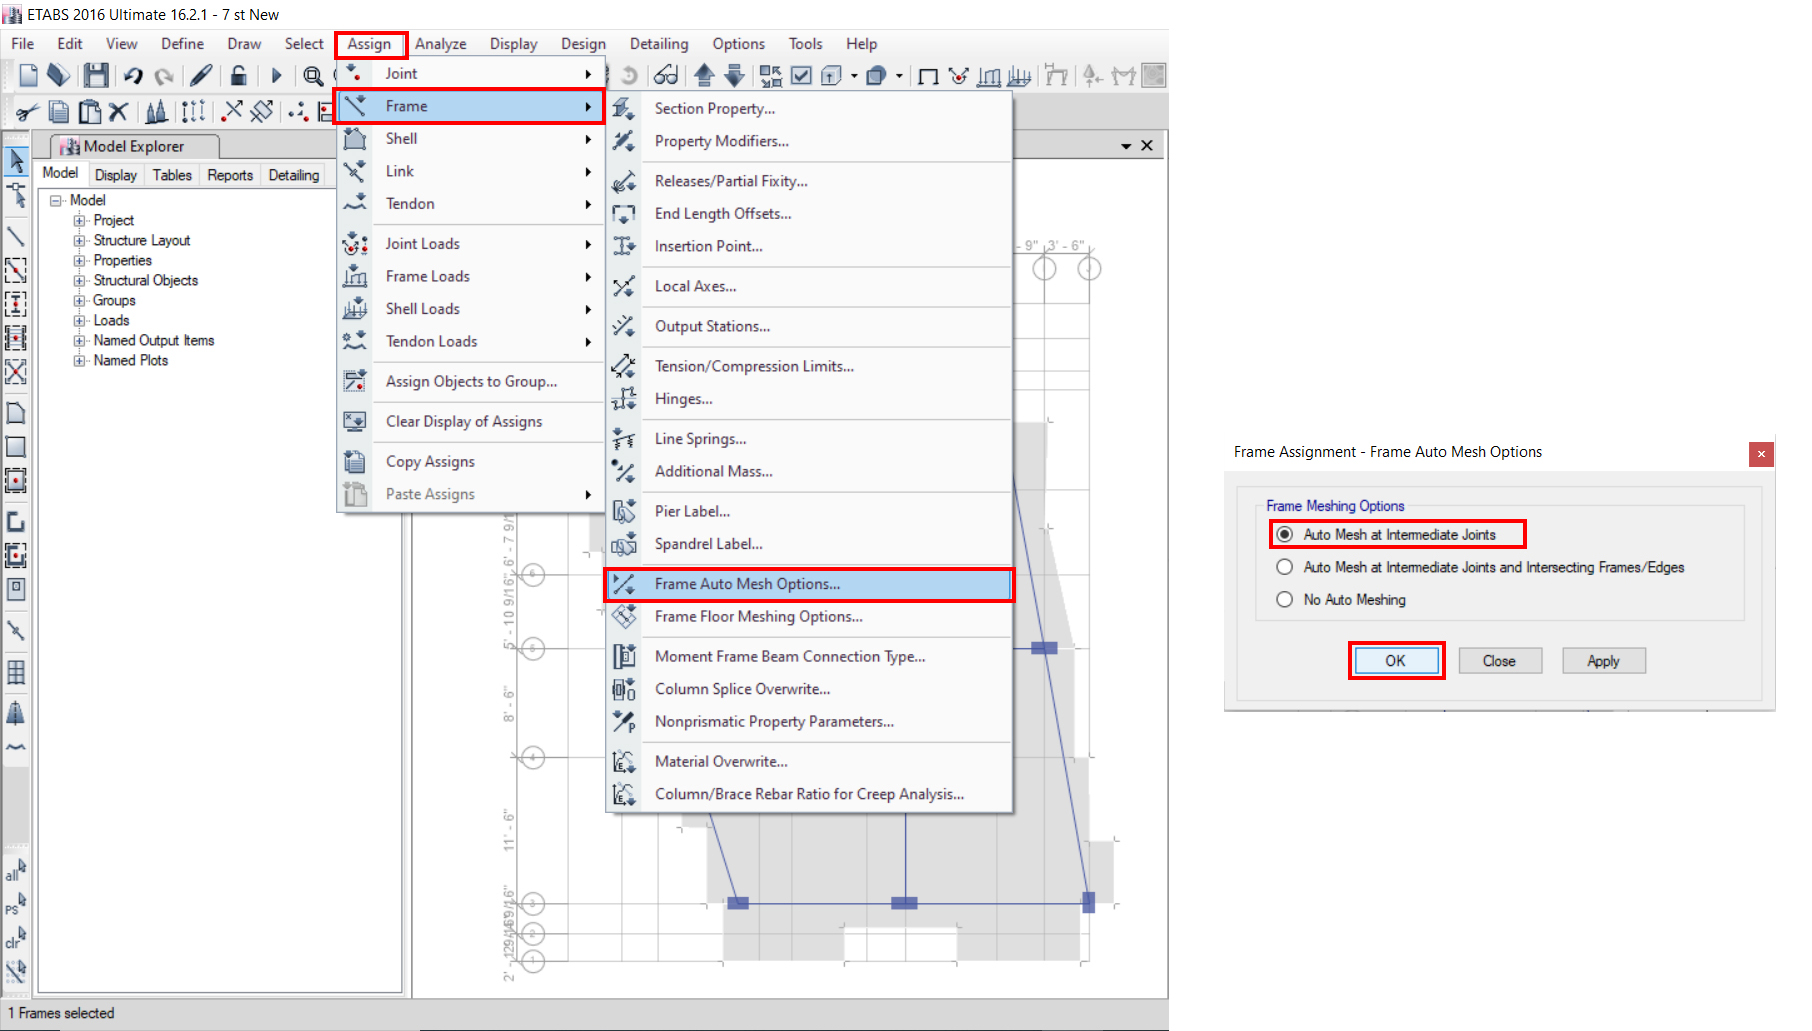Choose Auto Mesh at Intersecting Frames/Edges
Screen dimensions: 1812x1031
tap(1284, 567)
